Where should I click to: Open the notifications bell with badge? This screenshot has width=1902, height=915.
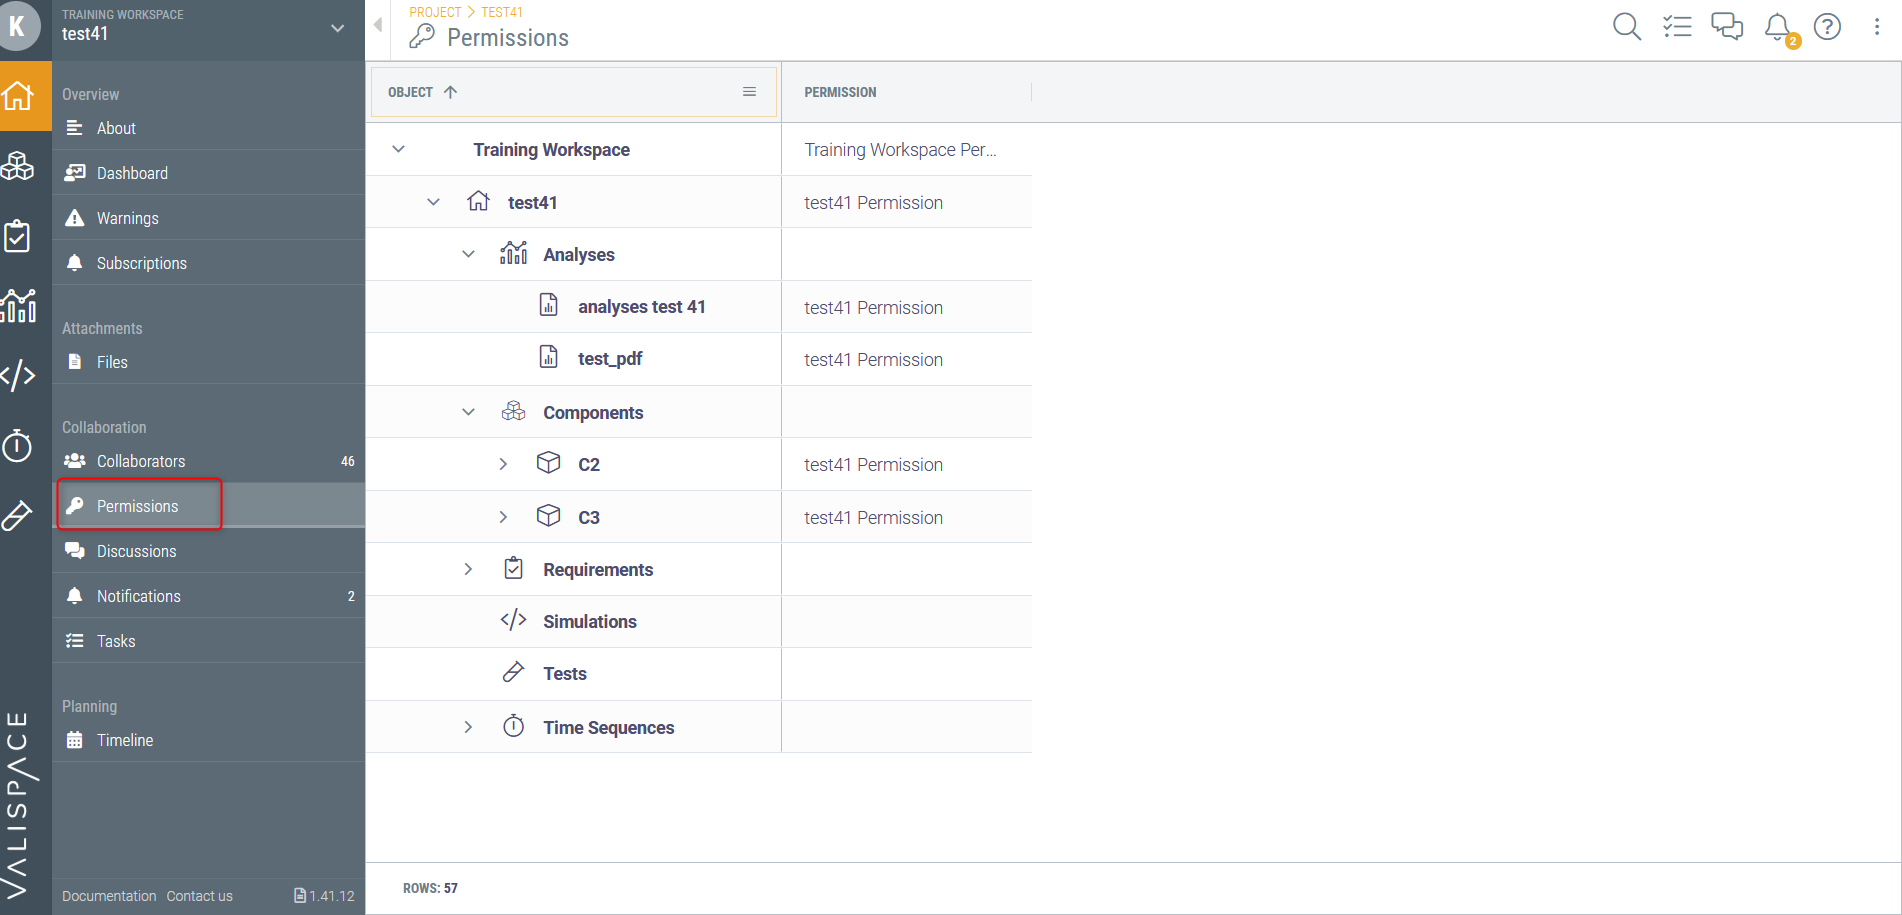pyautogui.click(x=1779, y=28)
